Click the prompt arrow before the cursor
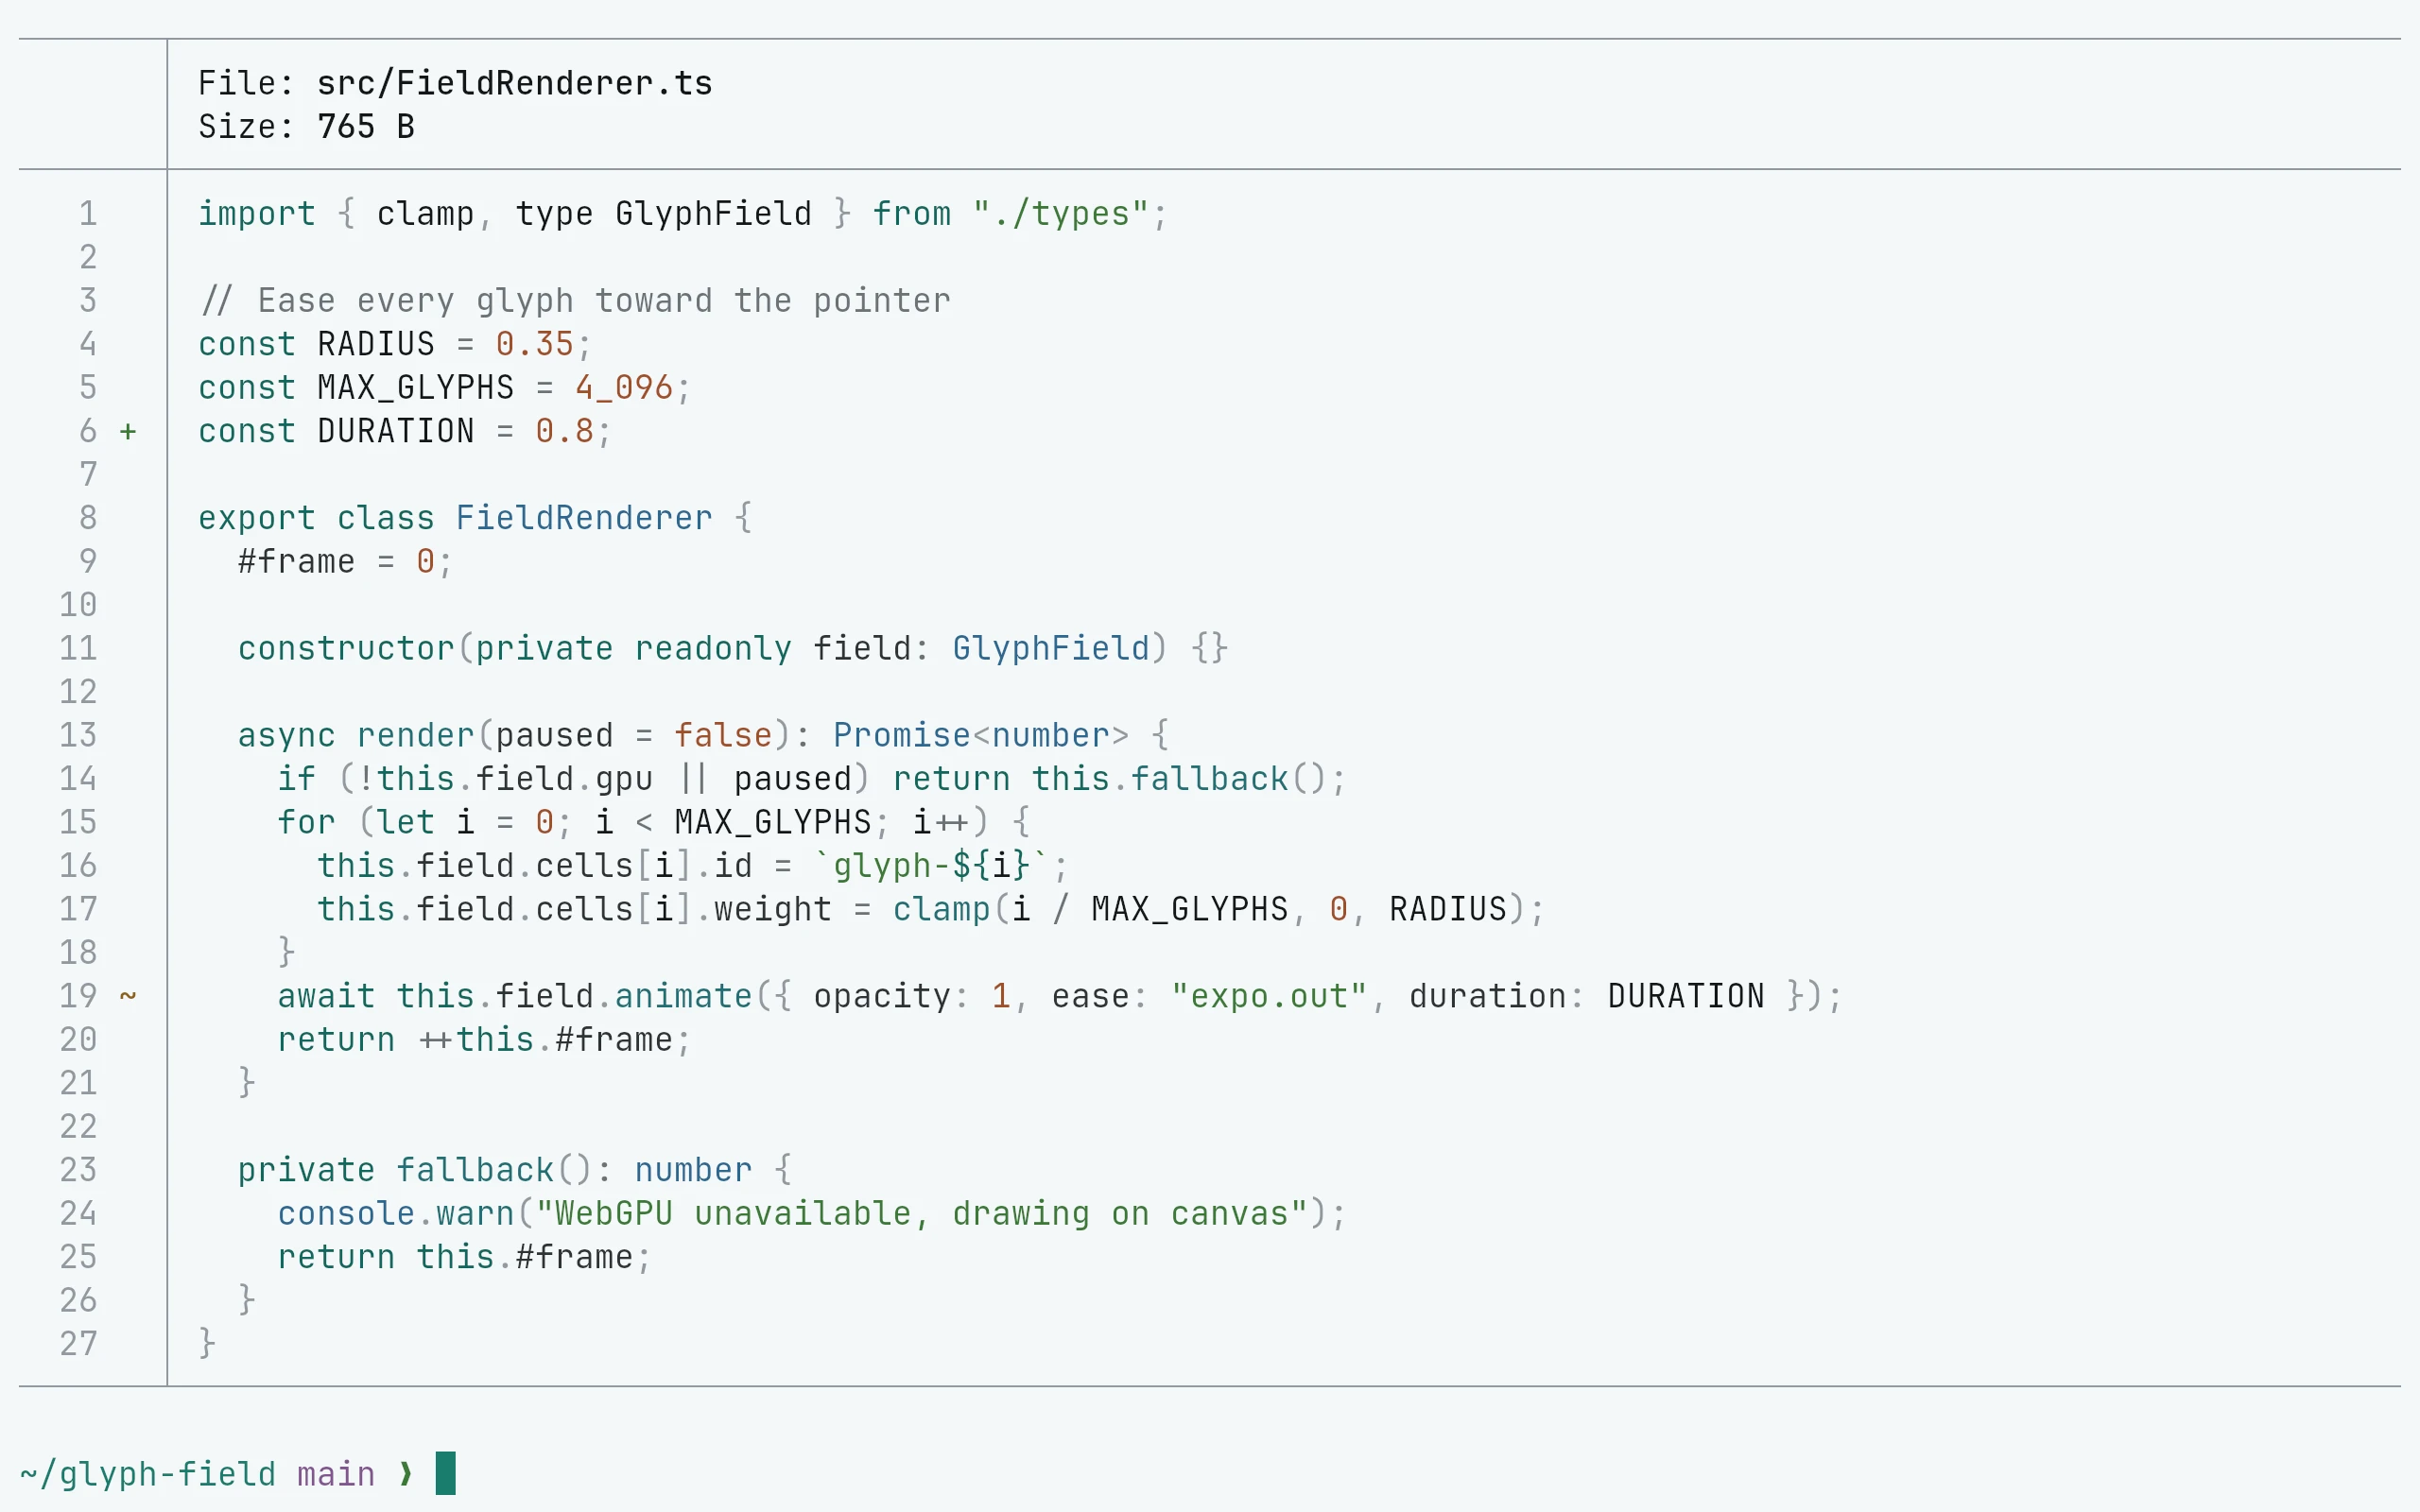 click(406, 1474)
